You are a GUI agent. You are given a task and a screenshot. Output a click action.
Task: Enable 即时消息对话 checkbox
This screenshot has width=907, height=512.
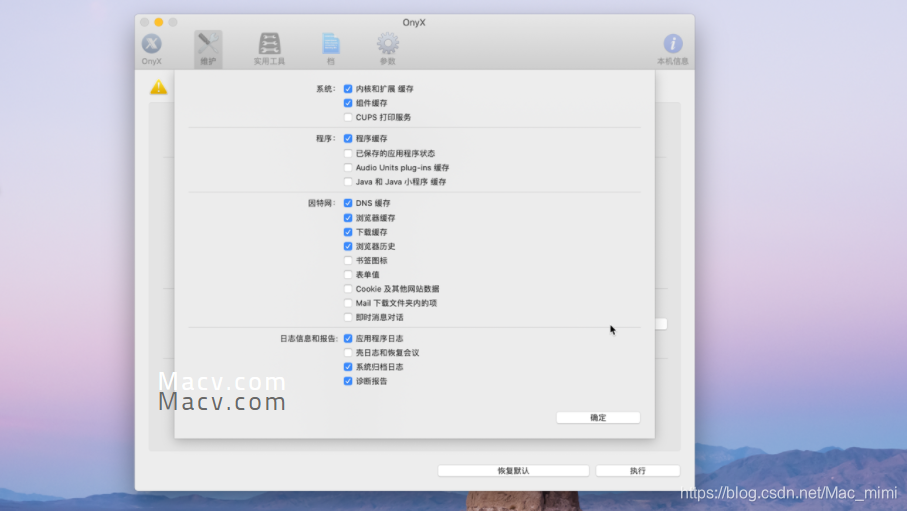348,318
